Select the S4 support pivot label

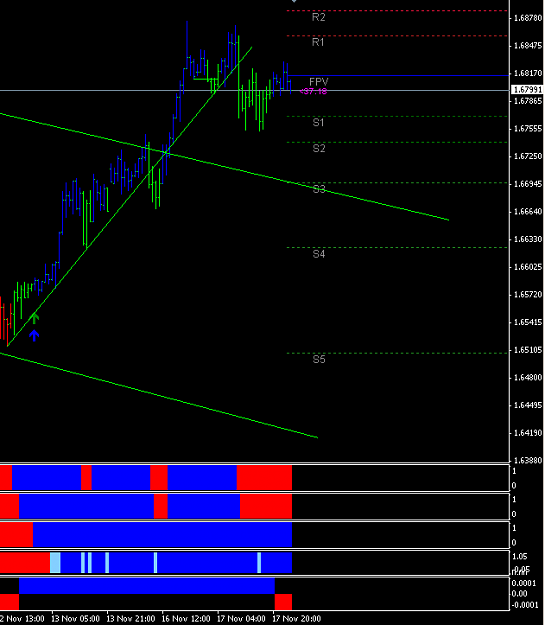pos(319,254)
